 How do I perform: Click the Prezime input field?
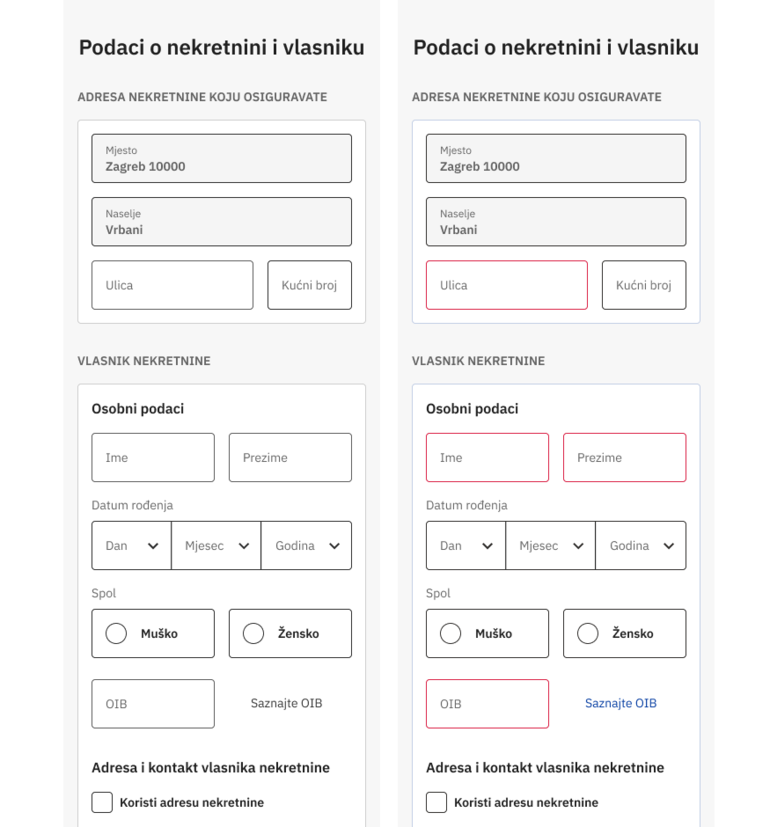point(289,457)
